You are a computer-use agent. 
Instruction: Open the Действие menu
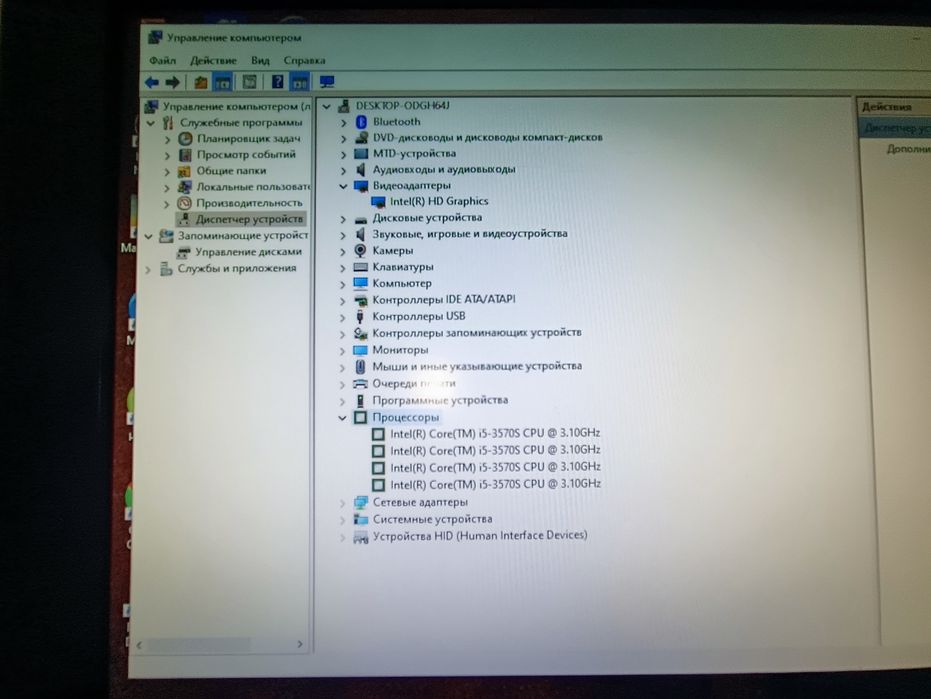coord(213,61)
